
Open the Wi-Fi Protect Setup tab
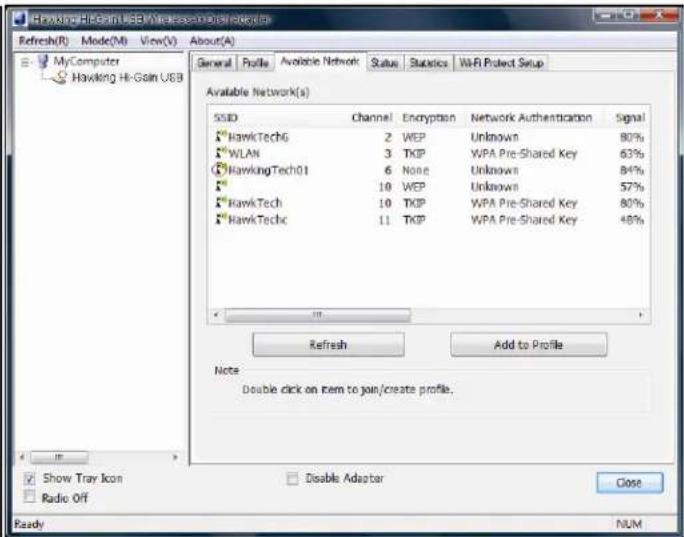pos(501,63)
